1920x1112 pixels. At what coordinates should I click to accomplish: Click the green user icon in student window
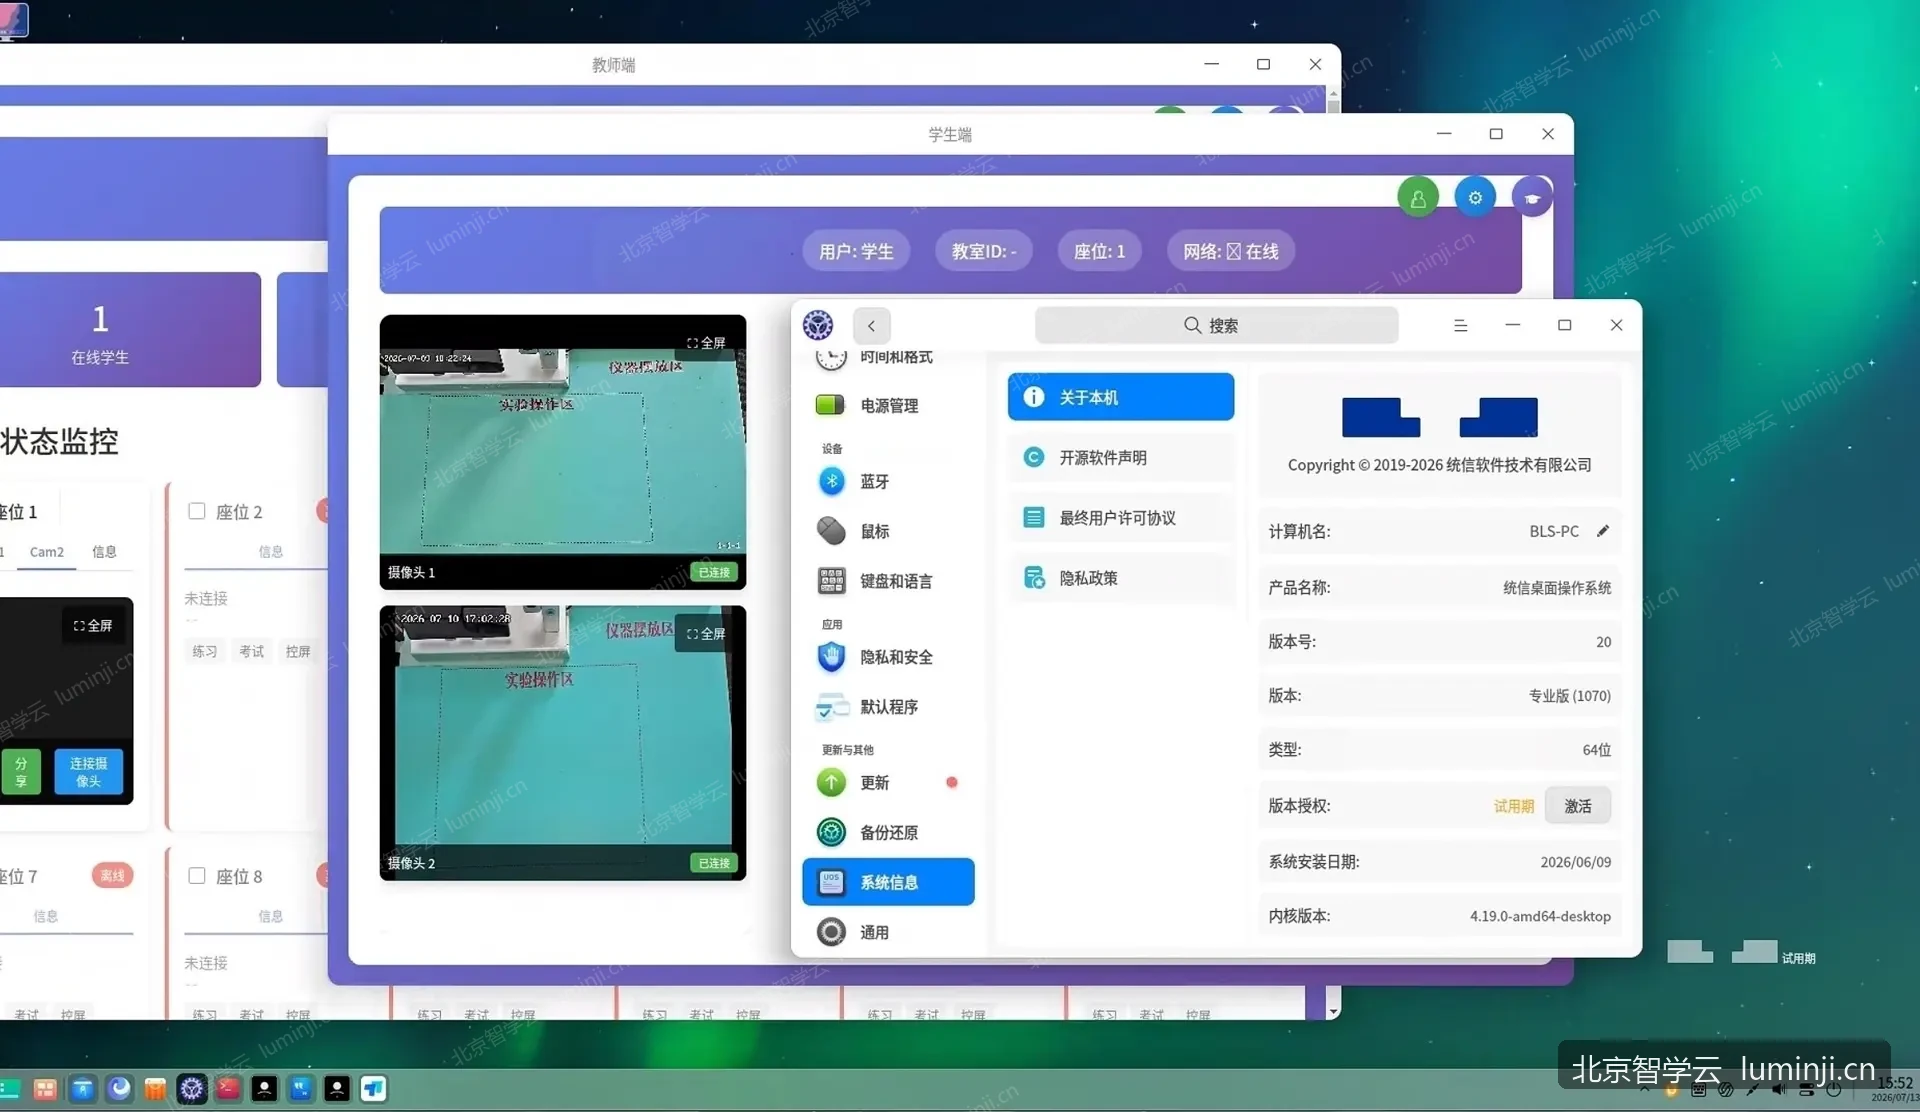click(x=1418, y=199)
